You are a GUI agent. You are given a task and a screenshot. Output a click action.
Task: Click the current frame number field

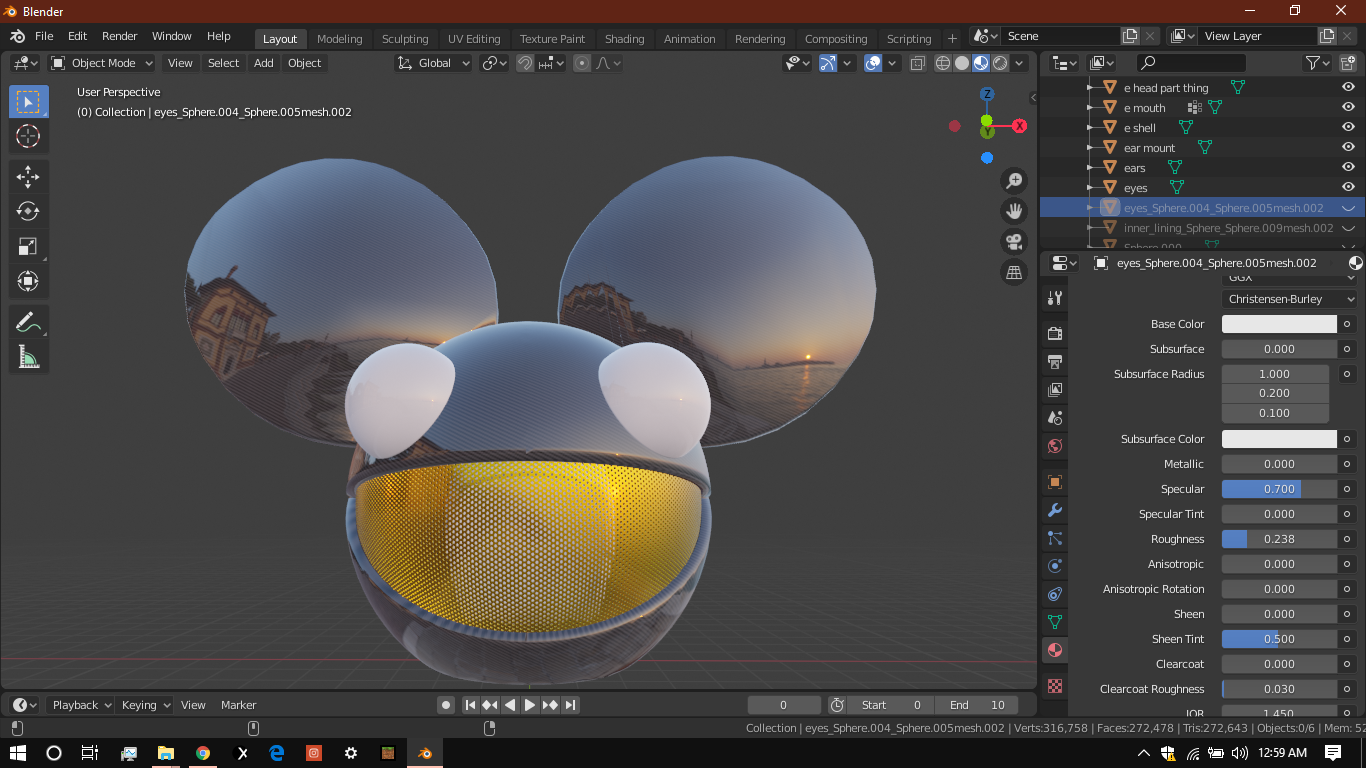[784, 705]
